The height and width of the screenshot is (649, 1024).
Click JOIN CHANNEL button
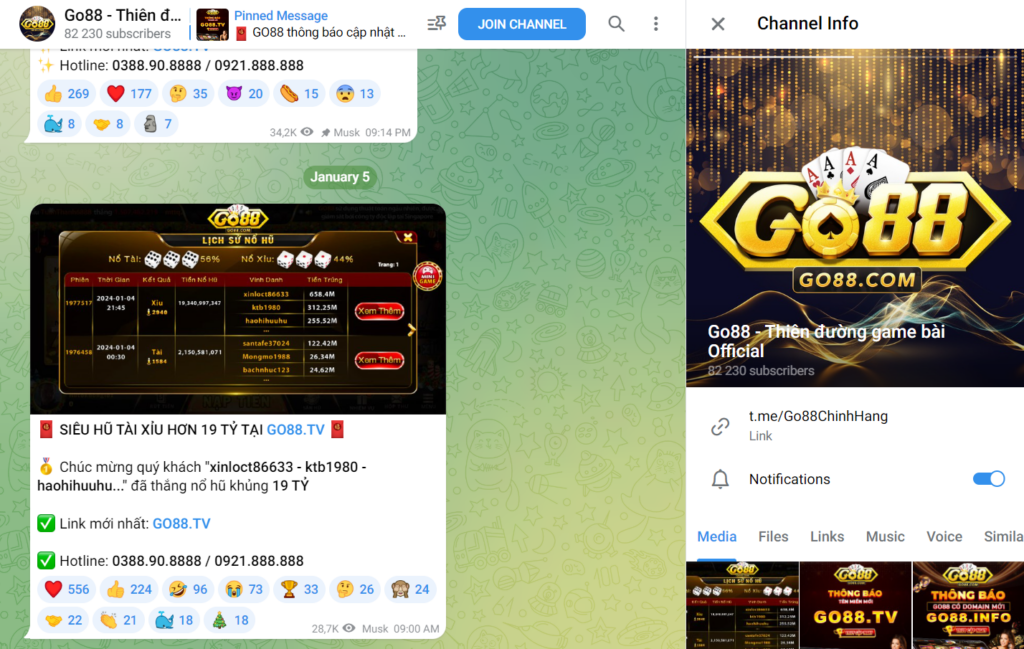point(522,24)
